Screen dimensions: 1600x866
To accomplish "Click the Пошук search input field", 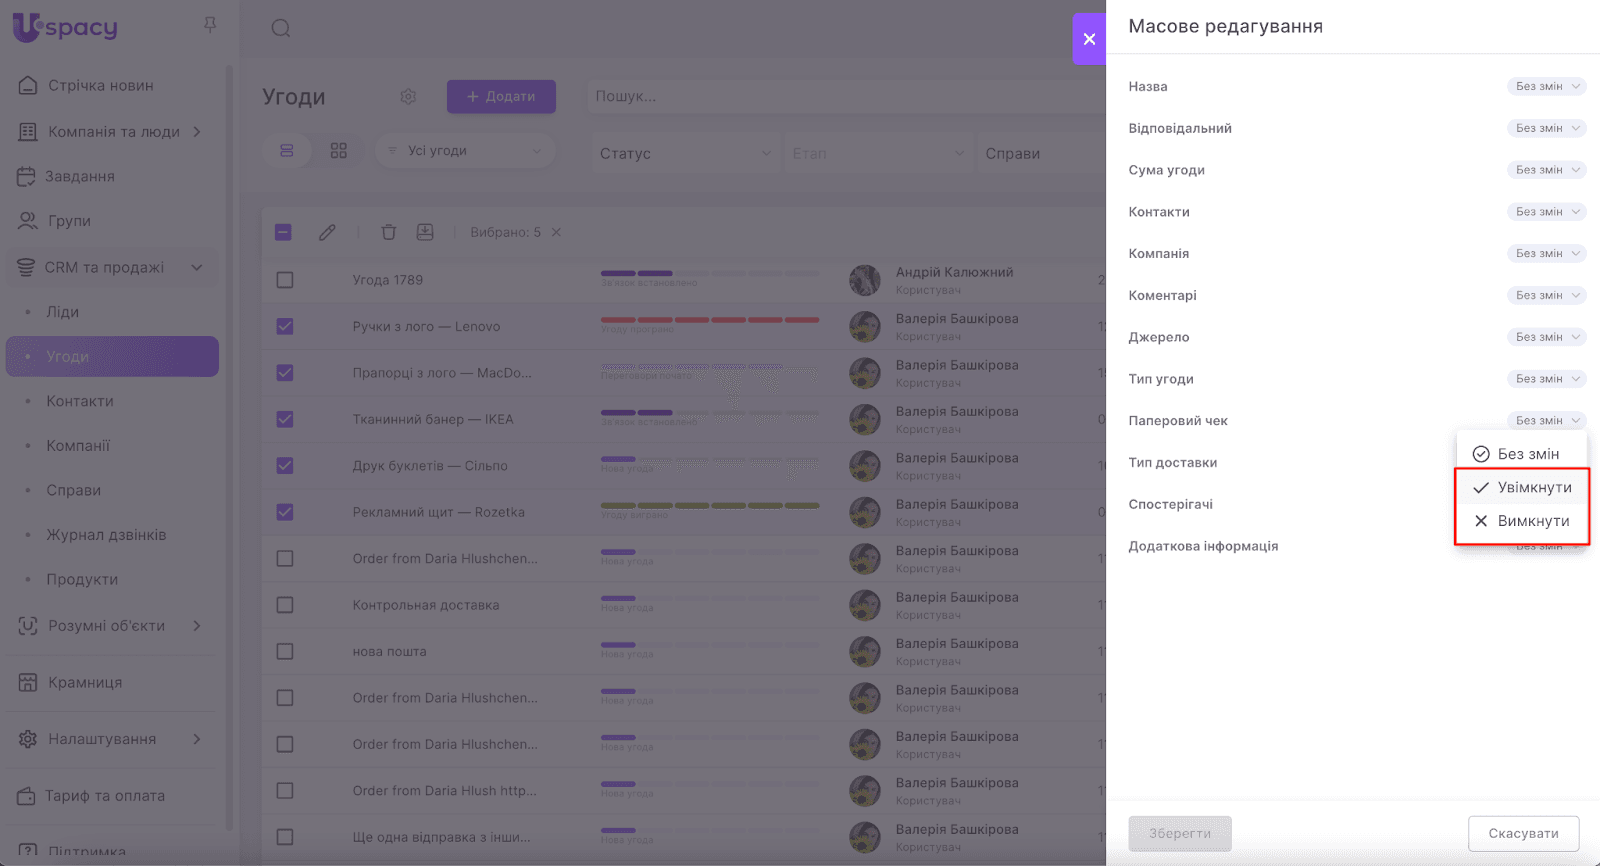I will (840, 97).
